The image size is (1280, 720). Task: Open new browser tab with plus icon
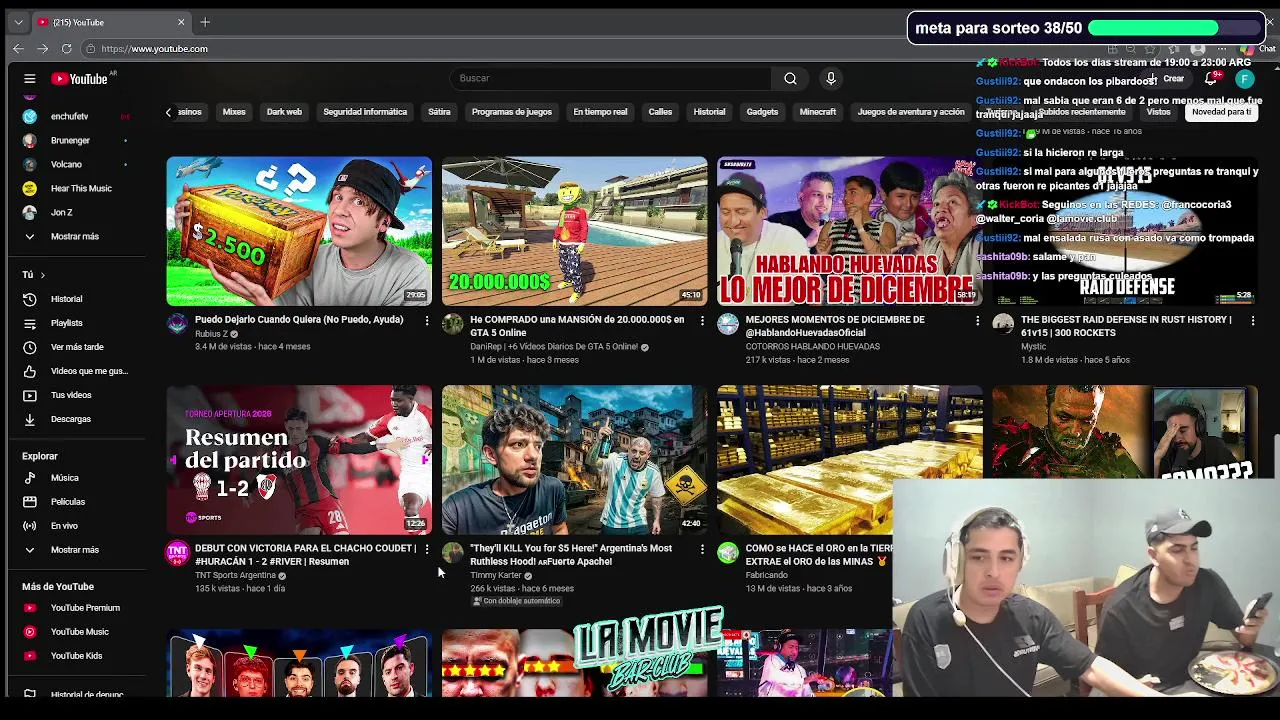(x=205, y=22)
